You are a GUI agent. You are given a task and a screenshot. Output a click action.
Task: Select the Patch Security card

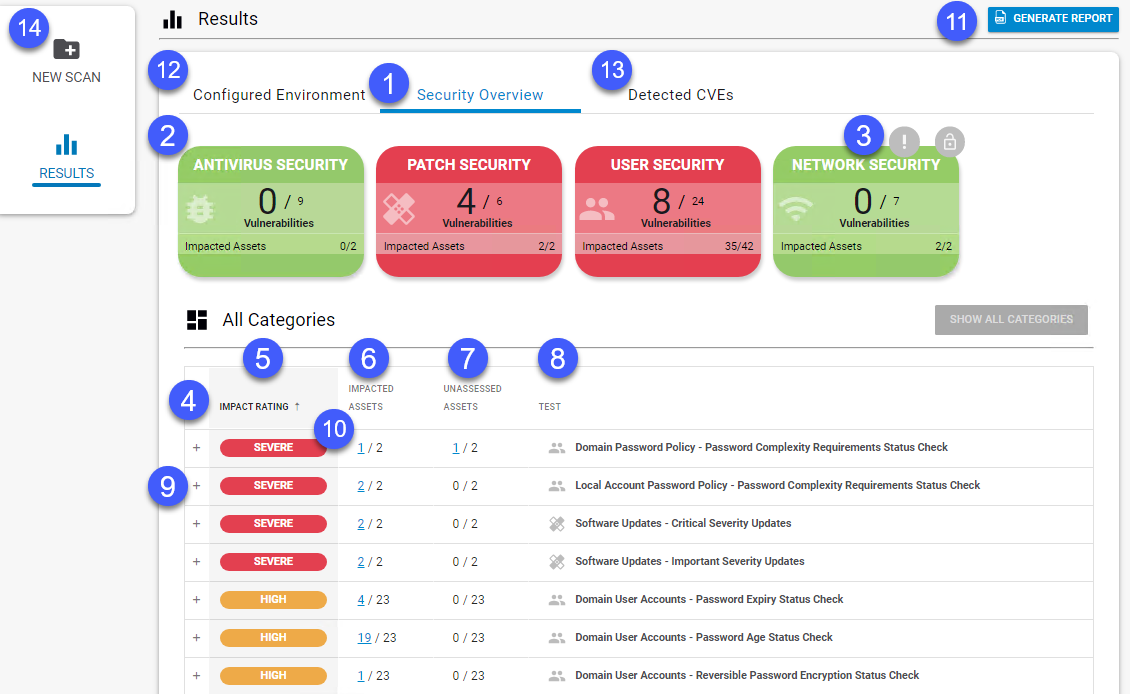pyautogui.click(x=469, y=211)
